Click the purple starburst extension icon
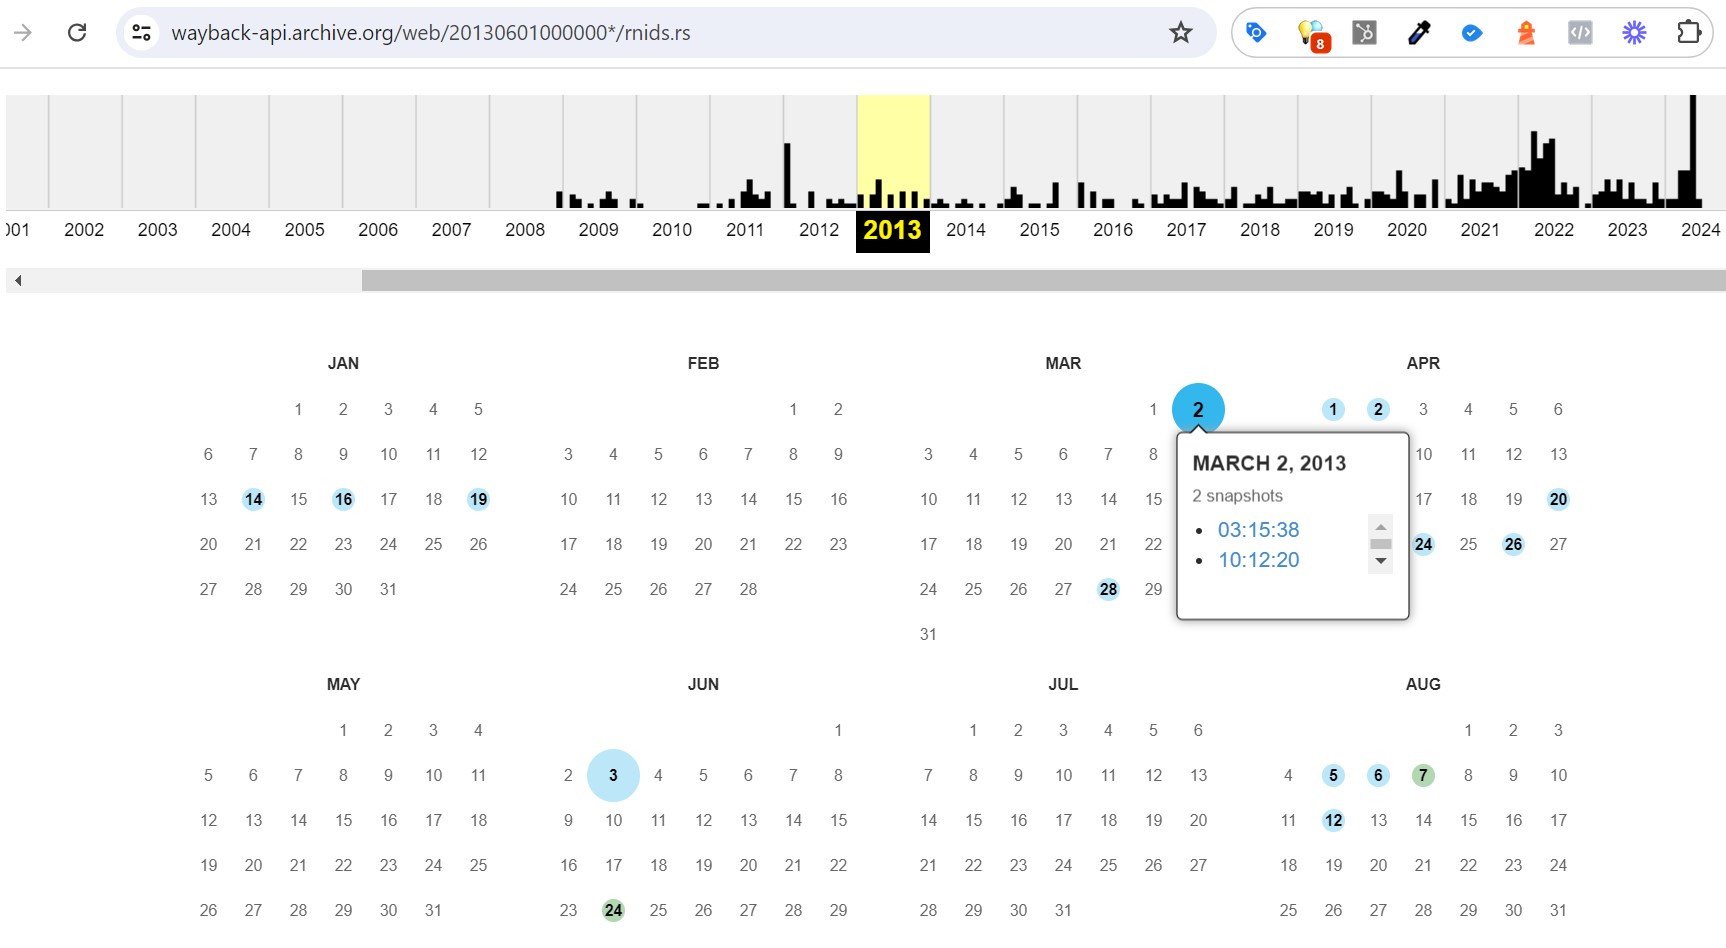Screen dimensions: 1726x948 1634,33
